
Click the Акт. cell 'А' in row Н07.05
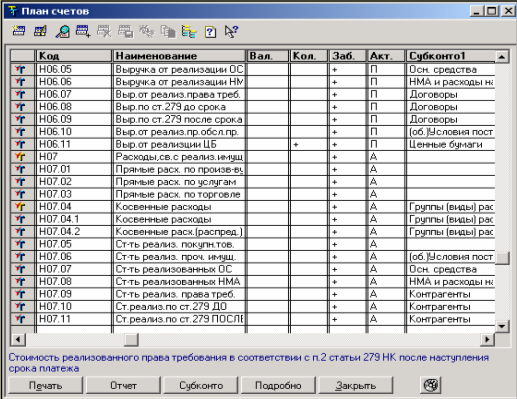[386, 244]
